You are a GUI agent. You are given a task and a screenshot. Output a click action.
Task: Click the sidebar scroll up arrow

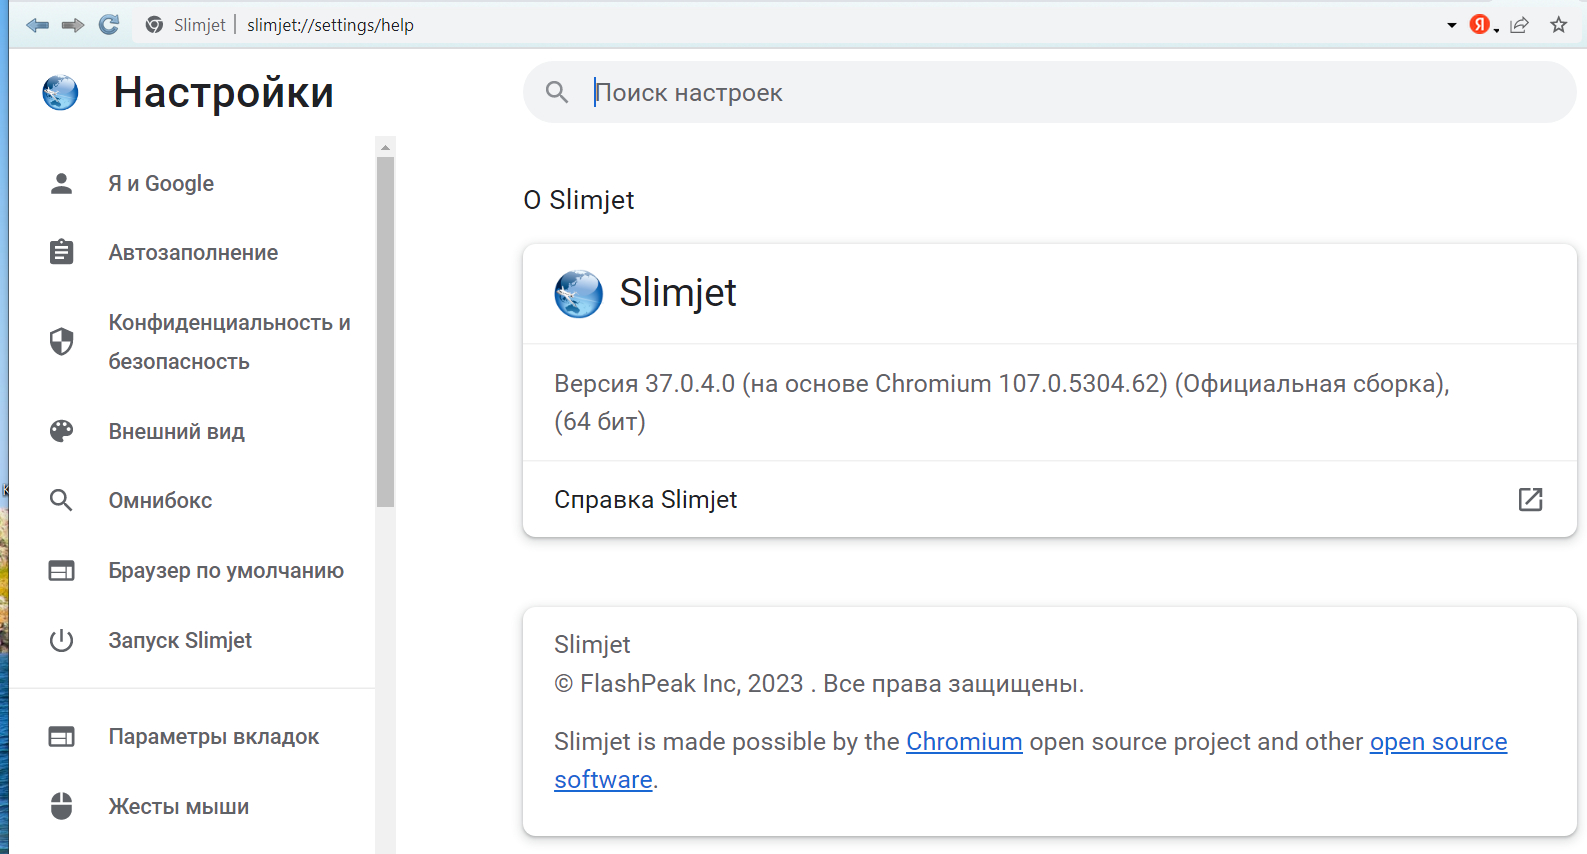tap(385, 147)
